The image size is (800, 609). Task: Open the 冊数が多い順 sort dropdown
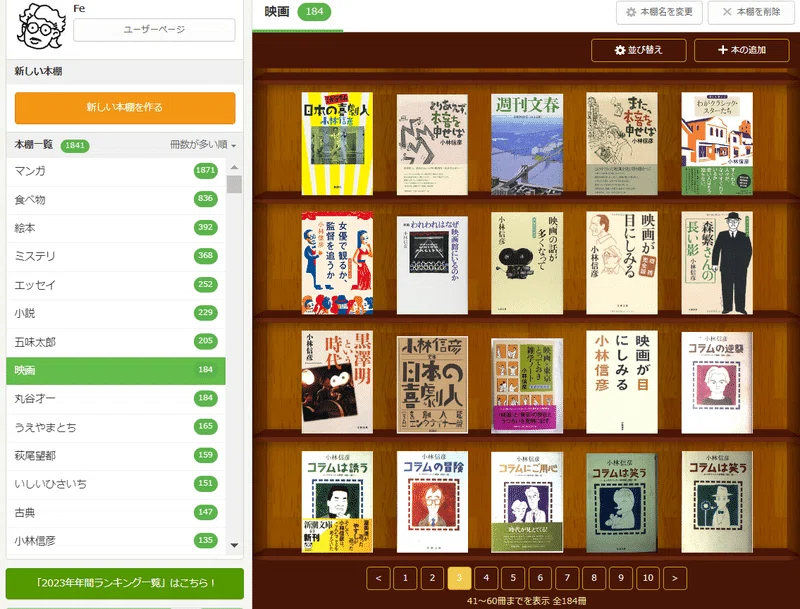coord(203,145)
